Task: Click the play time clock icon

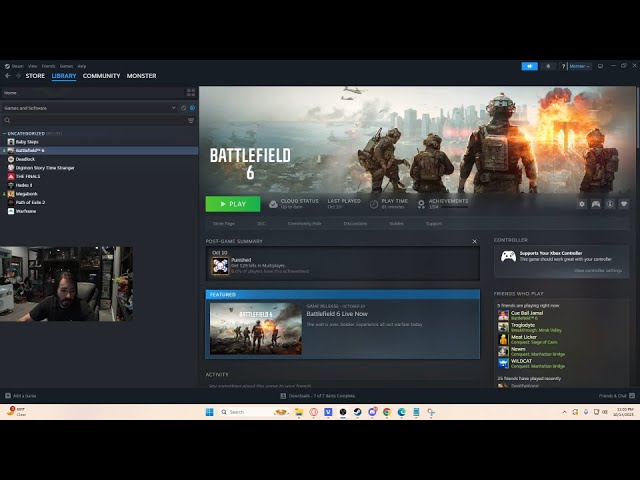Action: pyautogui.click(x=374, y=204)
